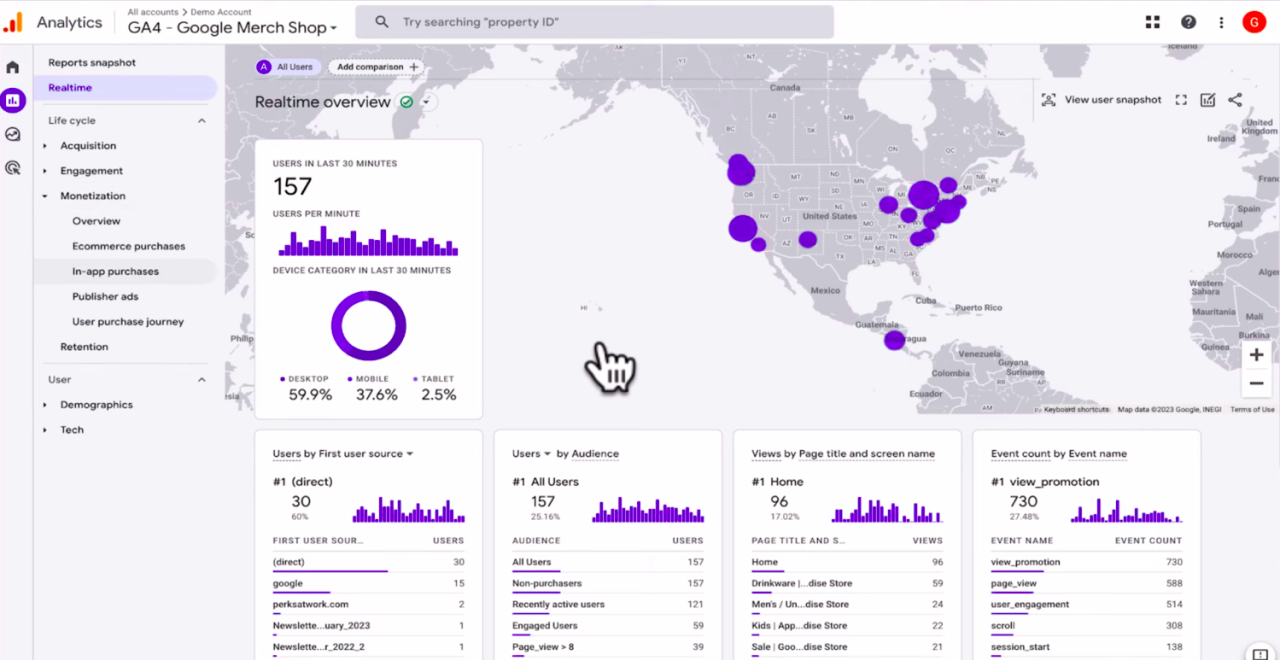Screen dimensions: 1280x660
Task: Click the view user snapshot person icon
Action: pos(1048,100)
